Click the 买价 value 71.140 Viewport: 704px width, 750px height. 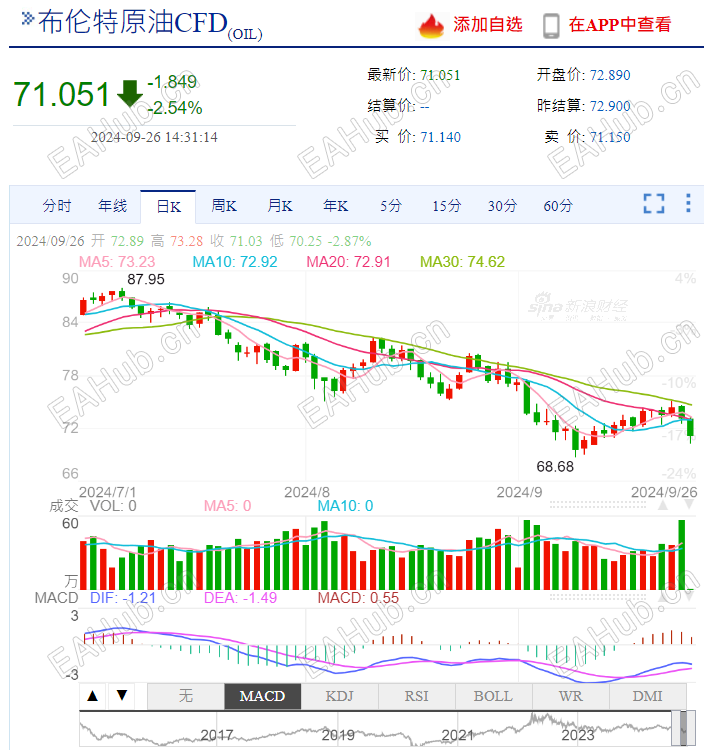[440, 137]
